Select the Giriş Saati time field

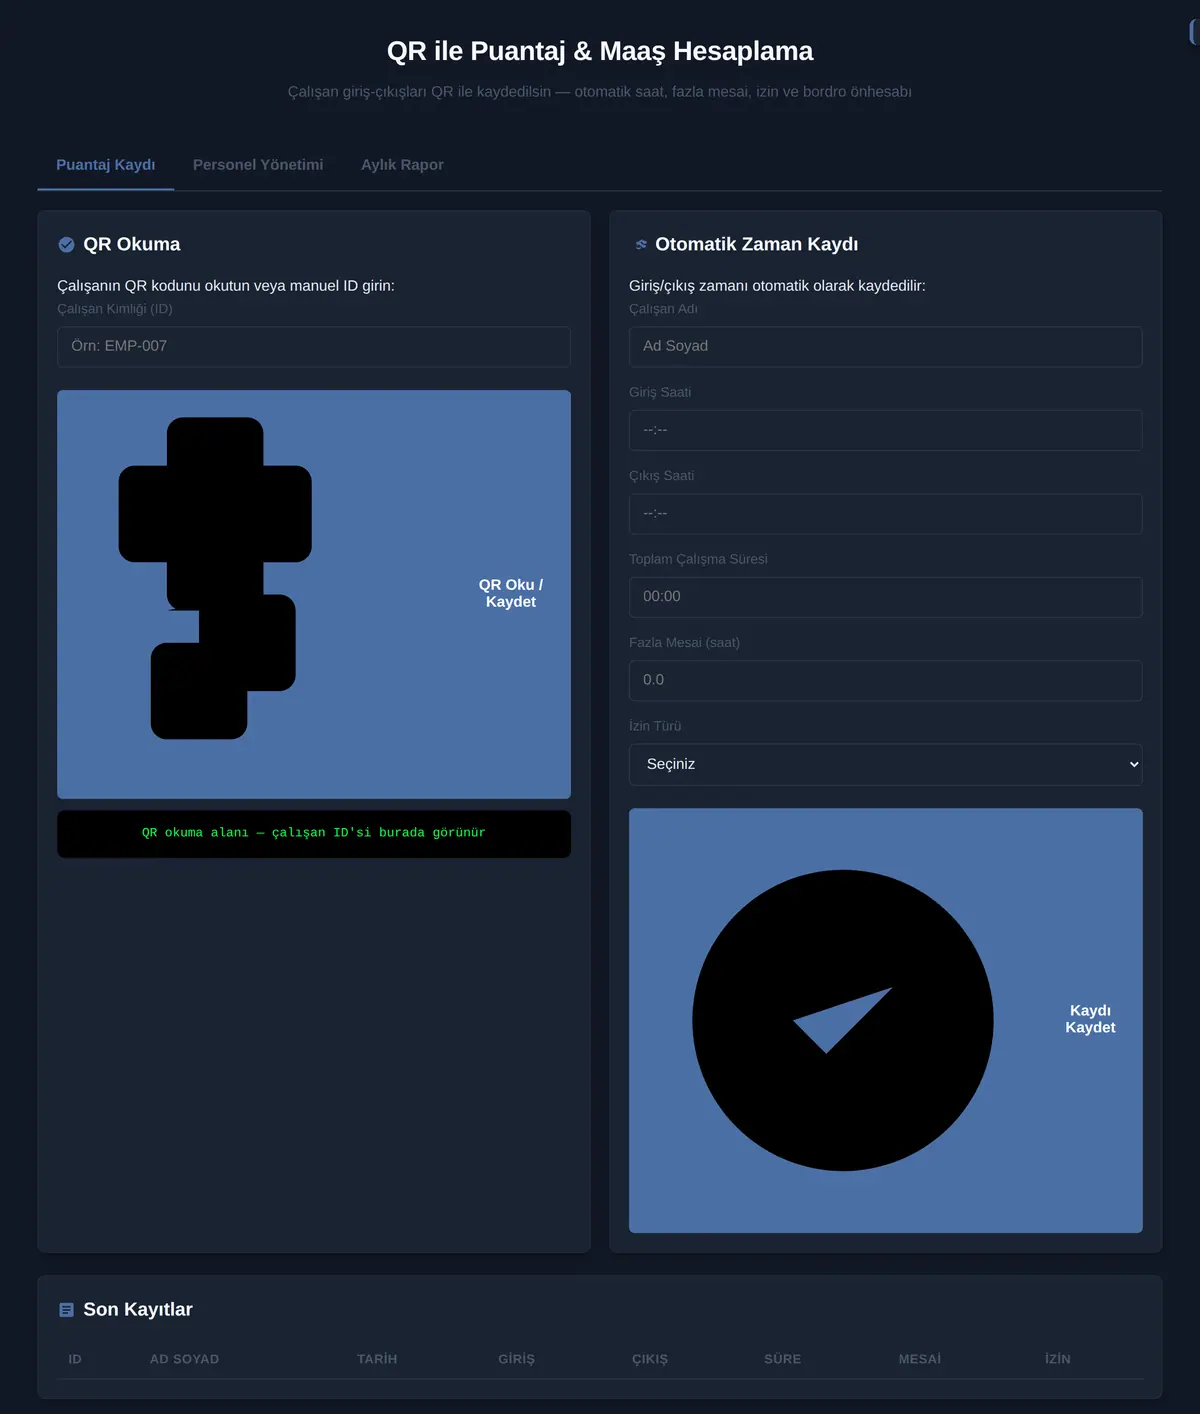(x=886, y=430)
